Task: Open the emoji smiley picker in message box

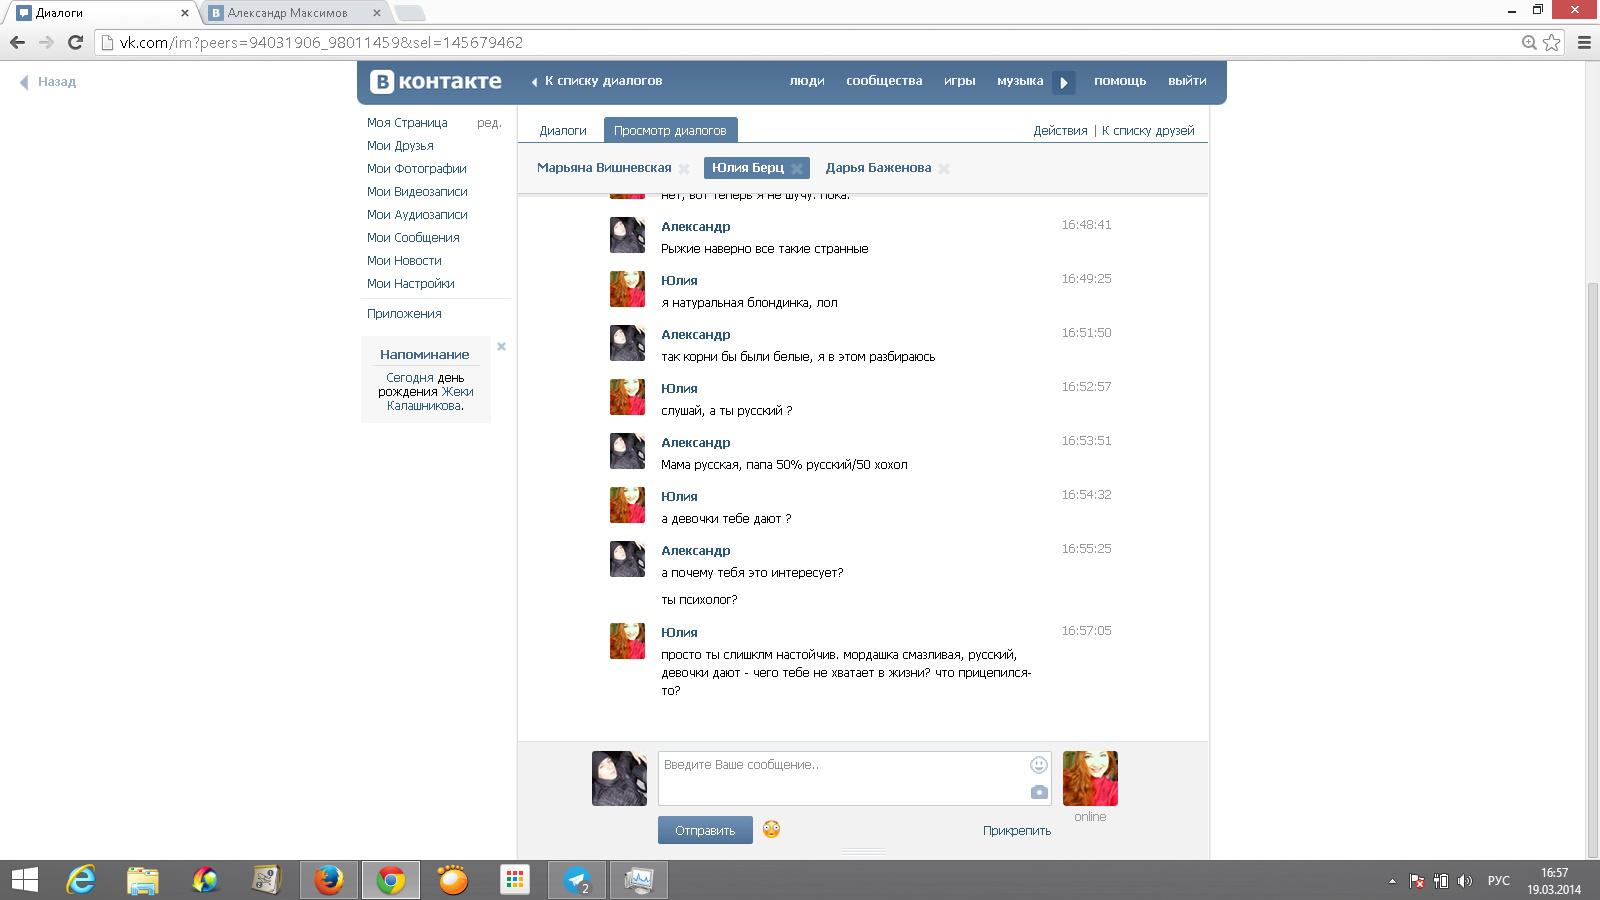Action: [1039, 765]
